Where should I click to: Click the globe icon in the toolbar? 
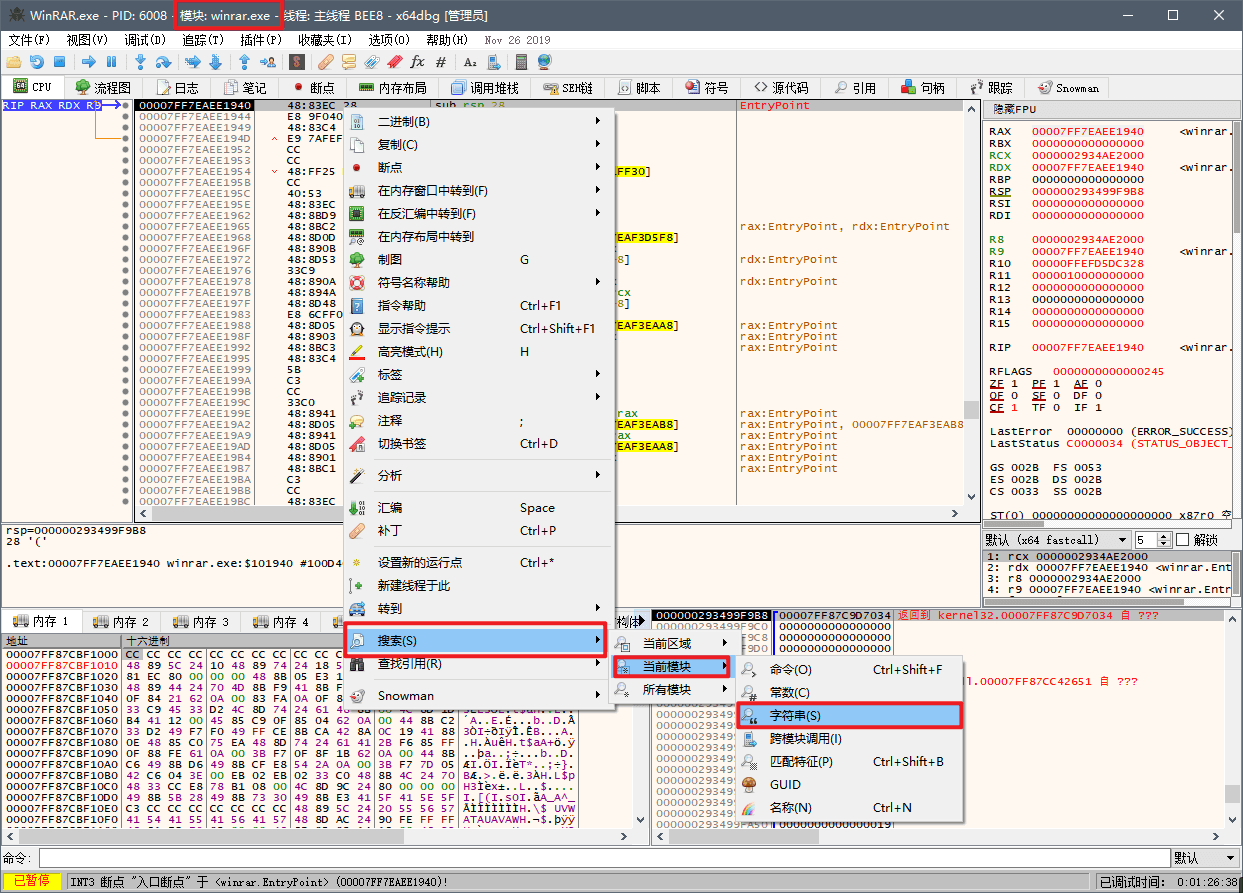[x=544, y=61]
